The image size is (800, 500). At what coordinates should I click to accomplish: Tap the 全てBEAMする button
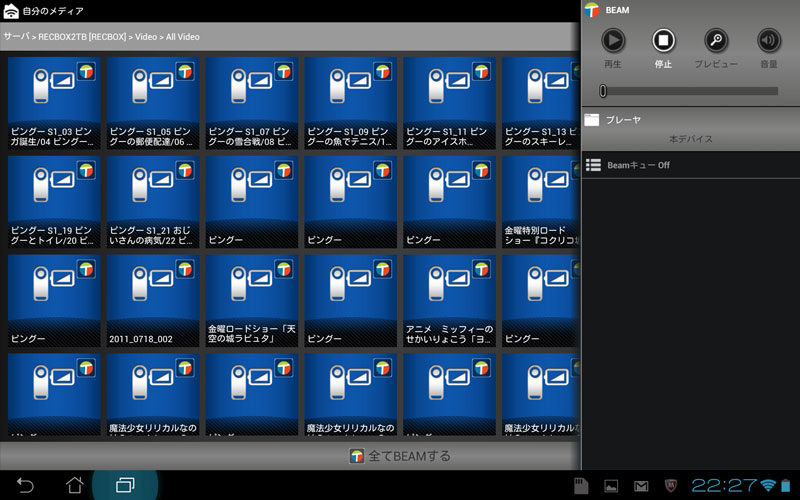click(400, 456)
